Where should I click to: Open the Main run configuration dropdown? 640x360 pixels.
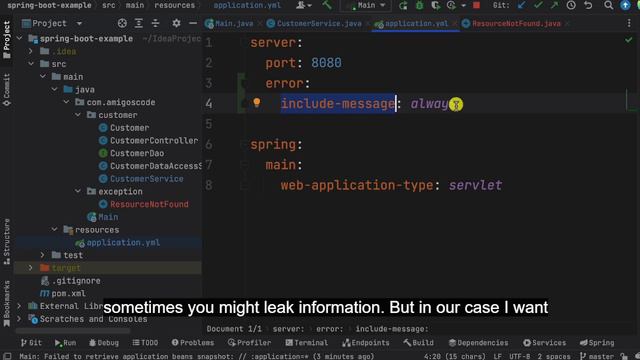click(366, 5)
